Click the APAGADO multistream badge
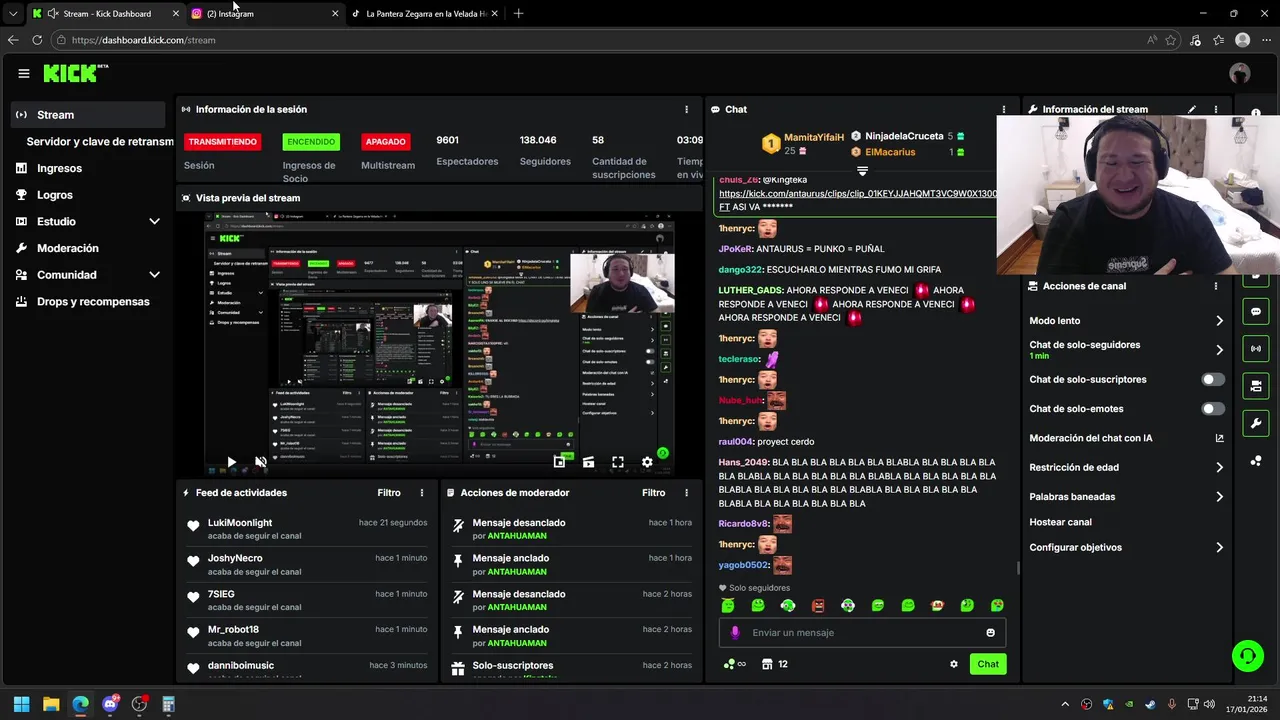Image resolution: width=1280 pixels, height=720 pixels. point(385,142)
